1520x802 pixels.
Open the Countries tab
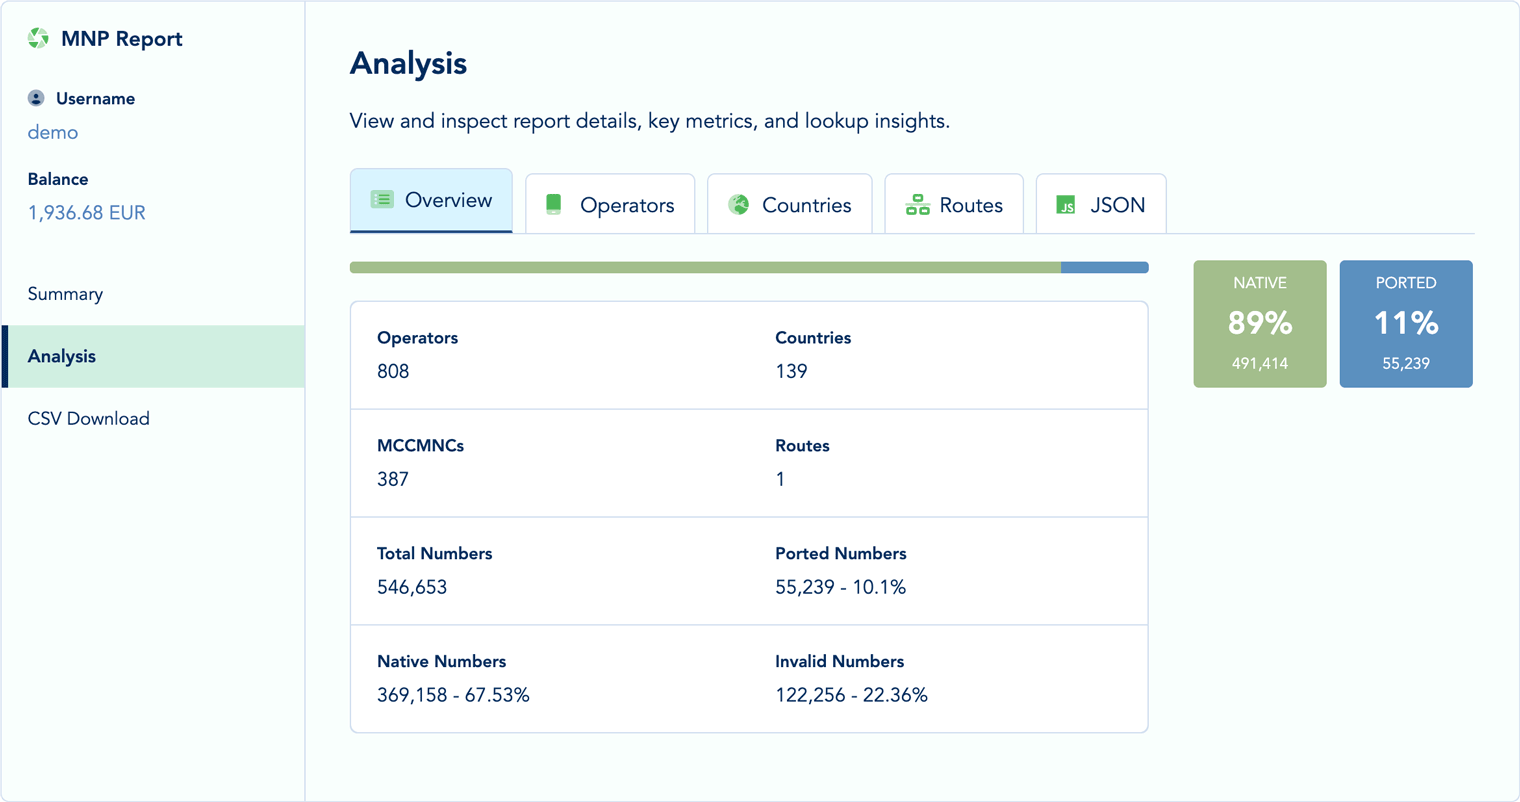pos(790,204)
